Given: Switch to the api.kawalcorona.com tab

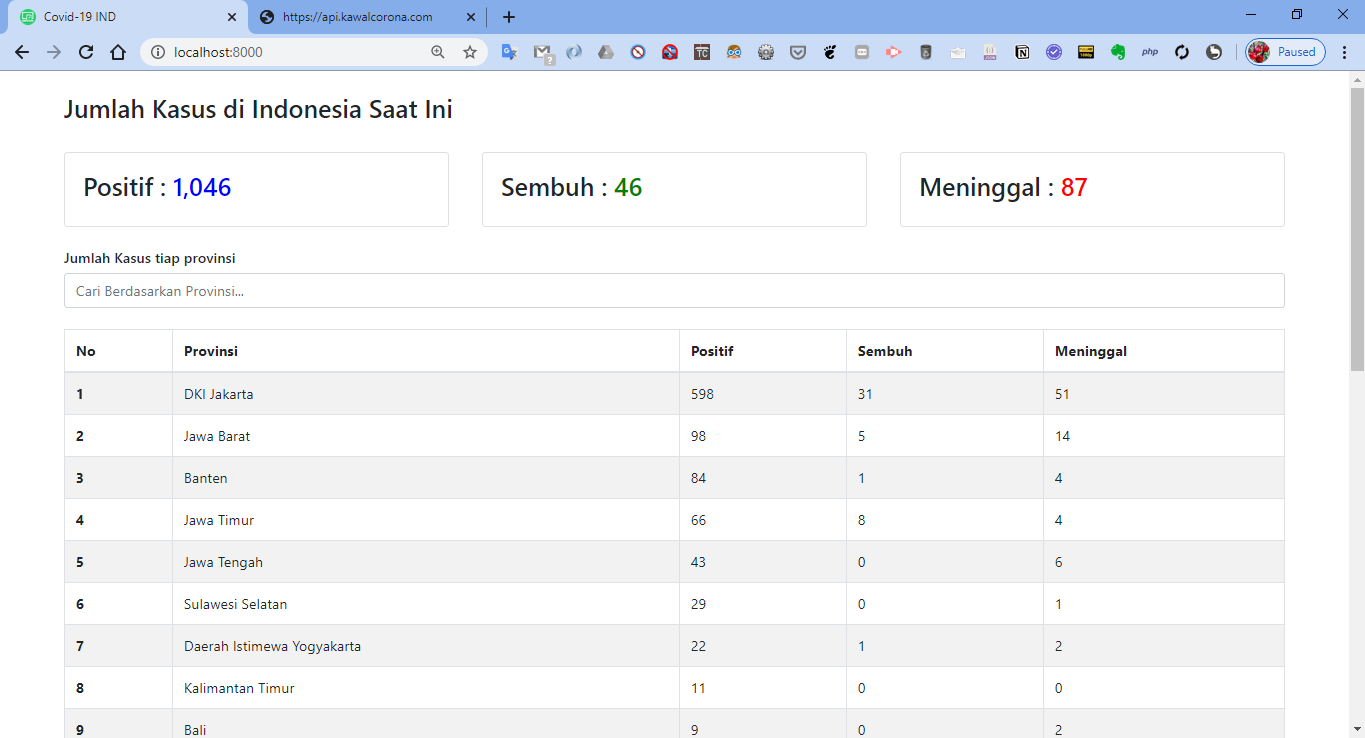Looking at the screenshot, I should [x=366, y=17].
